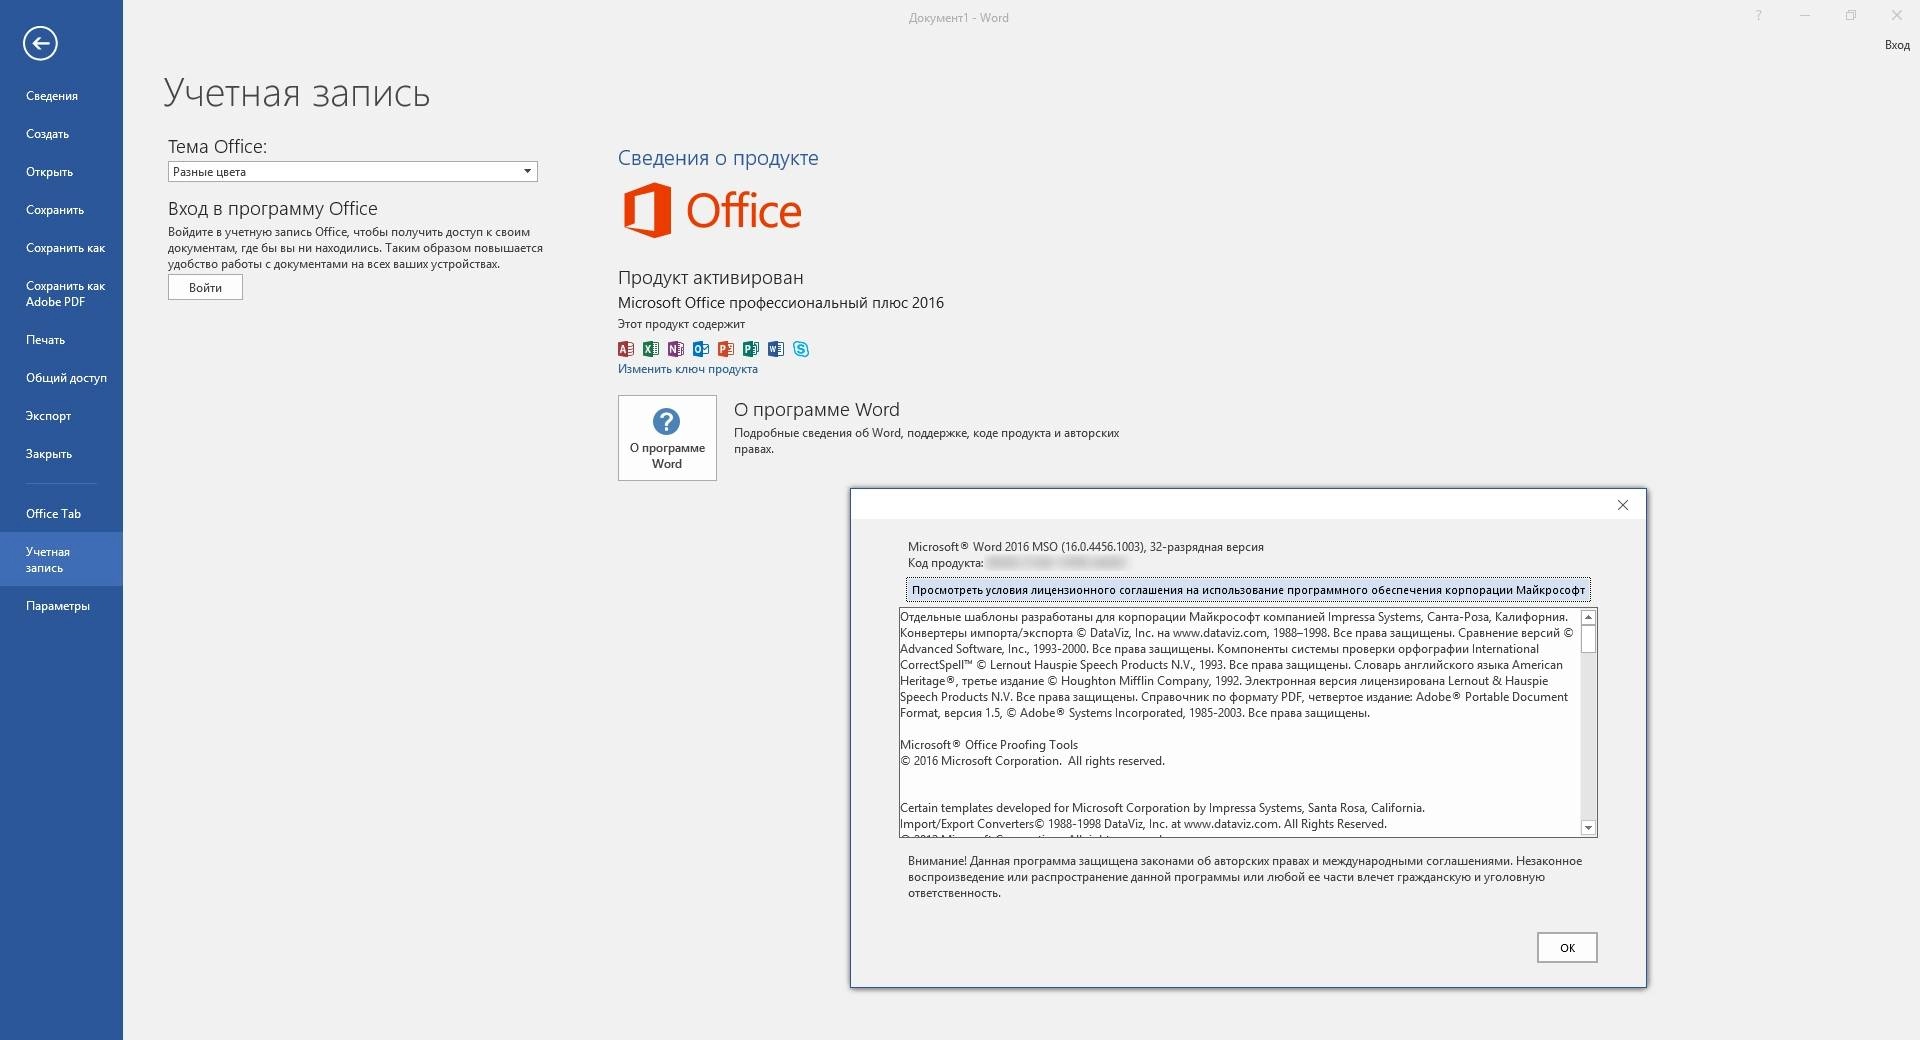Image resolution: width=1920 pixels, height=1040 pixels.
Task: Click the Войти sign-in button
Action: (x=205, y=288)
